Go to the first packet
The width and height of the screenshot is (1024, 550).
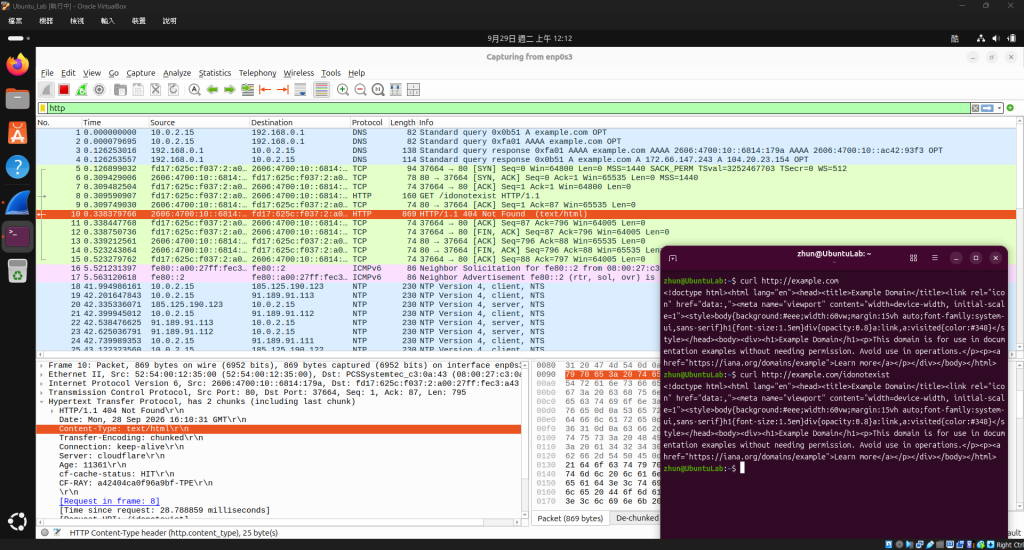point(265,90)
